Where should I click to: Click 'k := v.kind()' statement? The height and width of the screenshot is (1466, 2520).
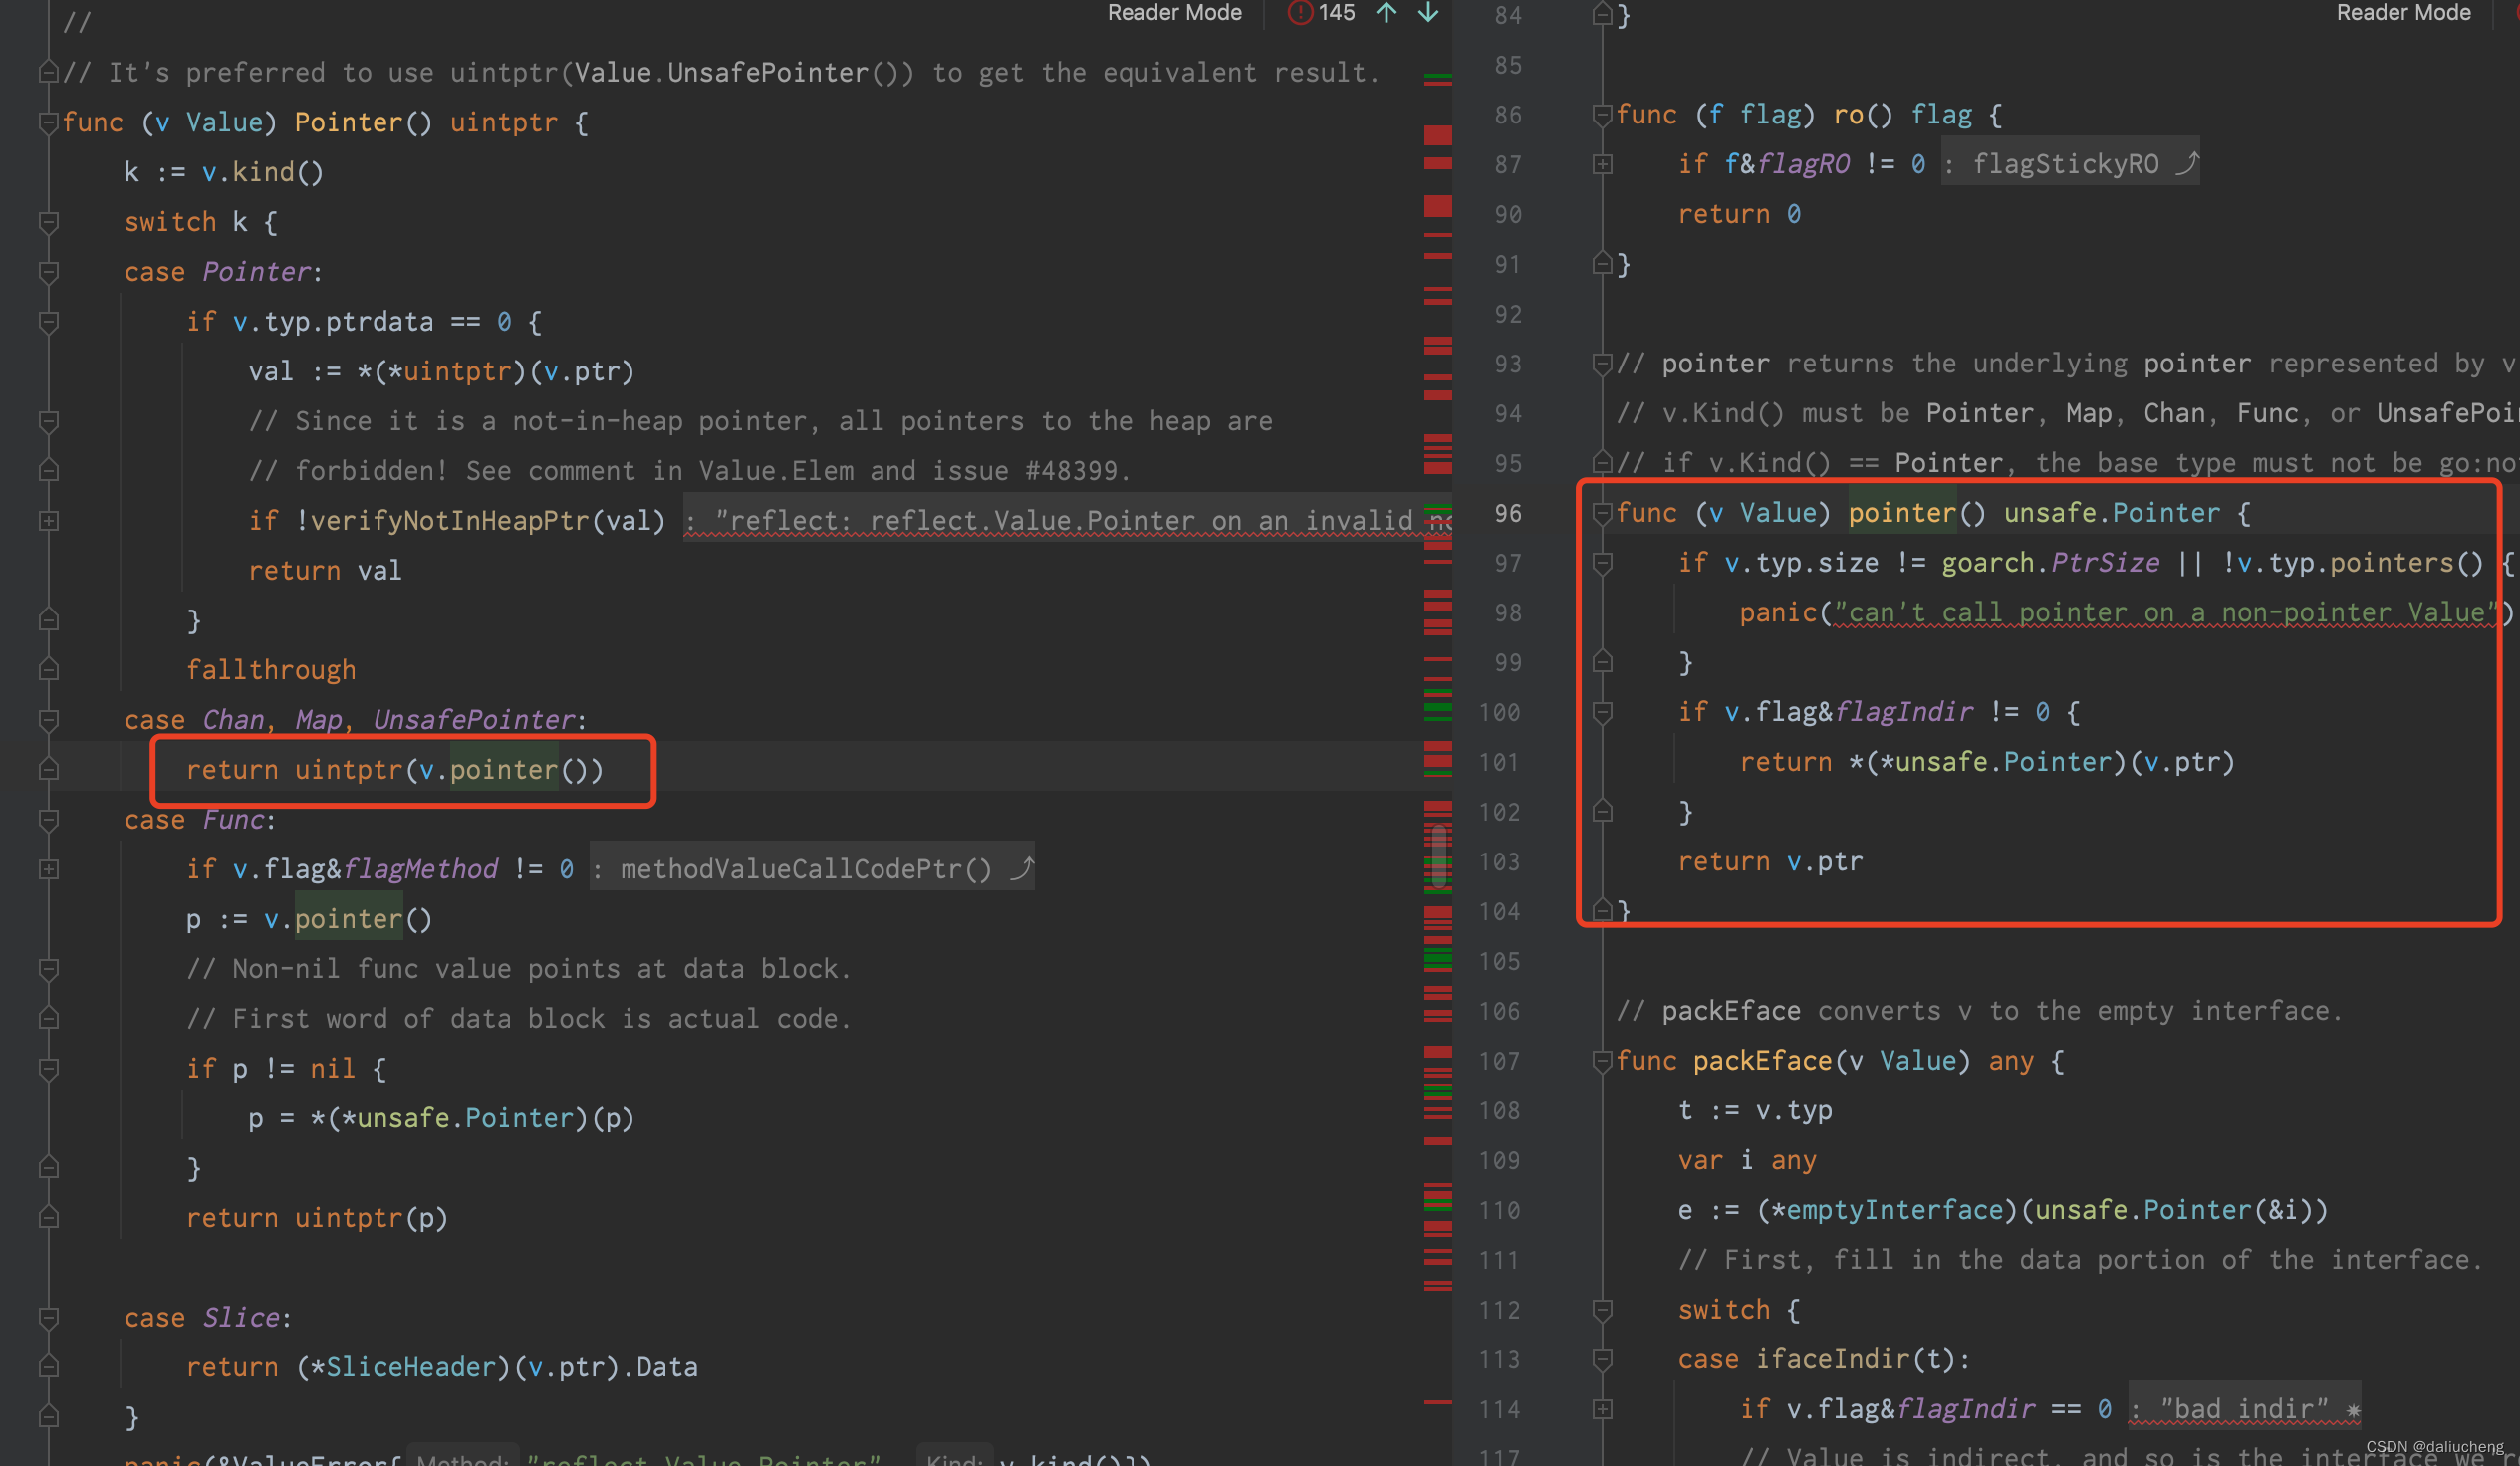[224, 172]
